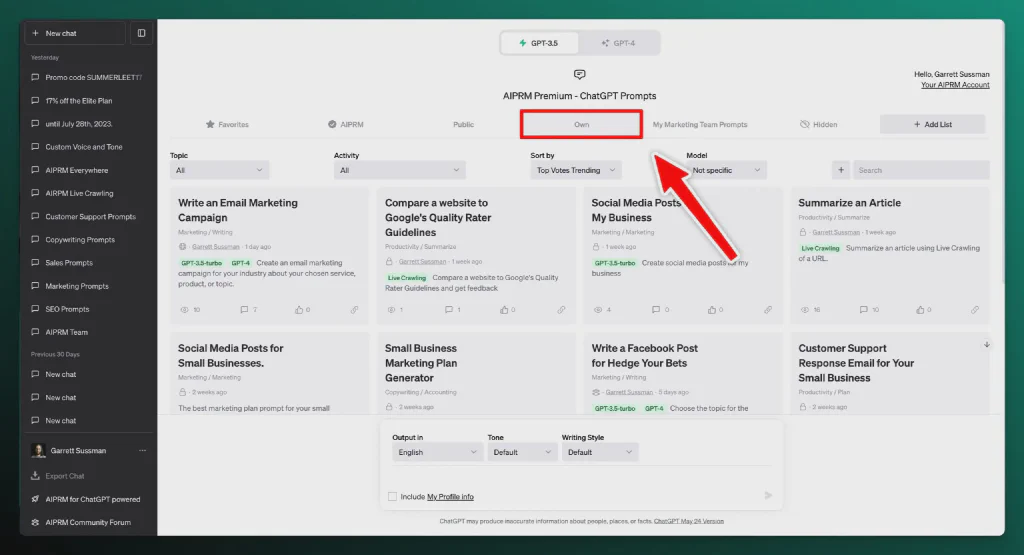Click the AIPRM Community Forum people icon

pyautogui.click(x=35, y=522)
